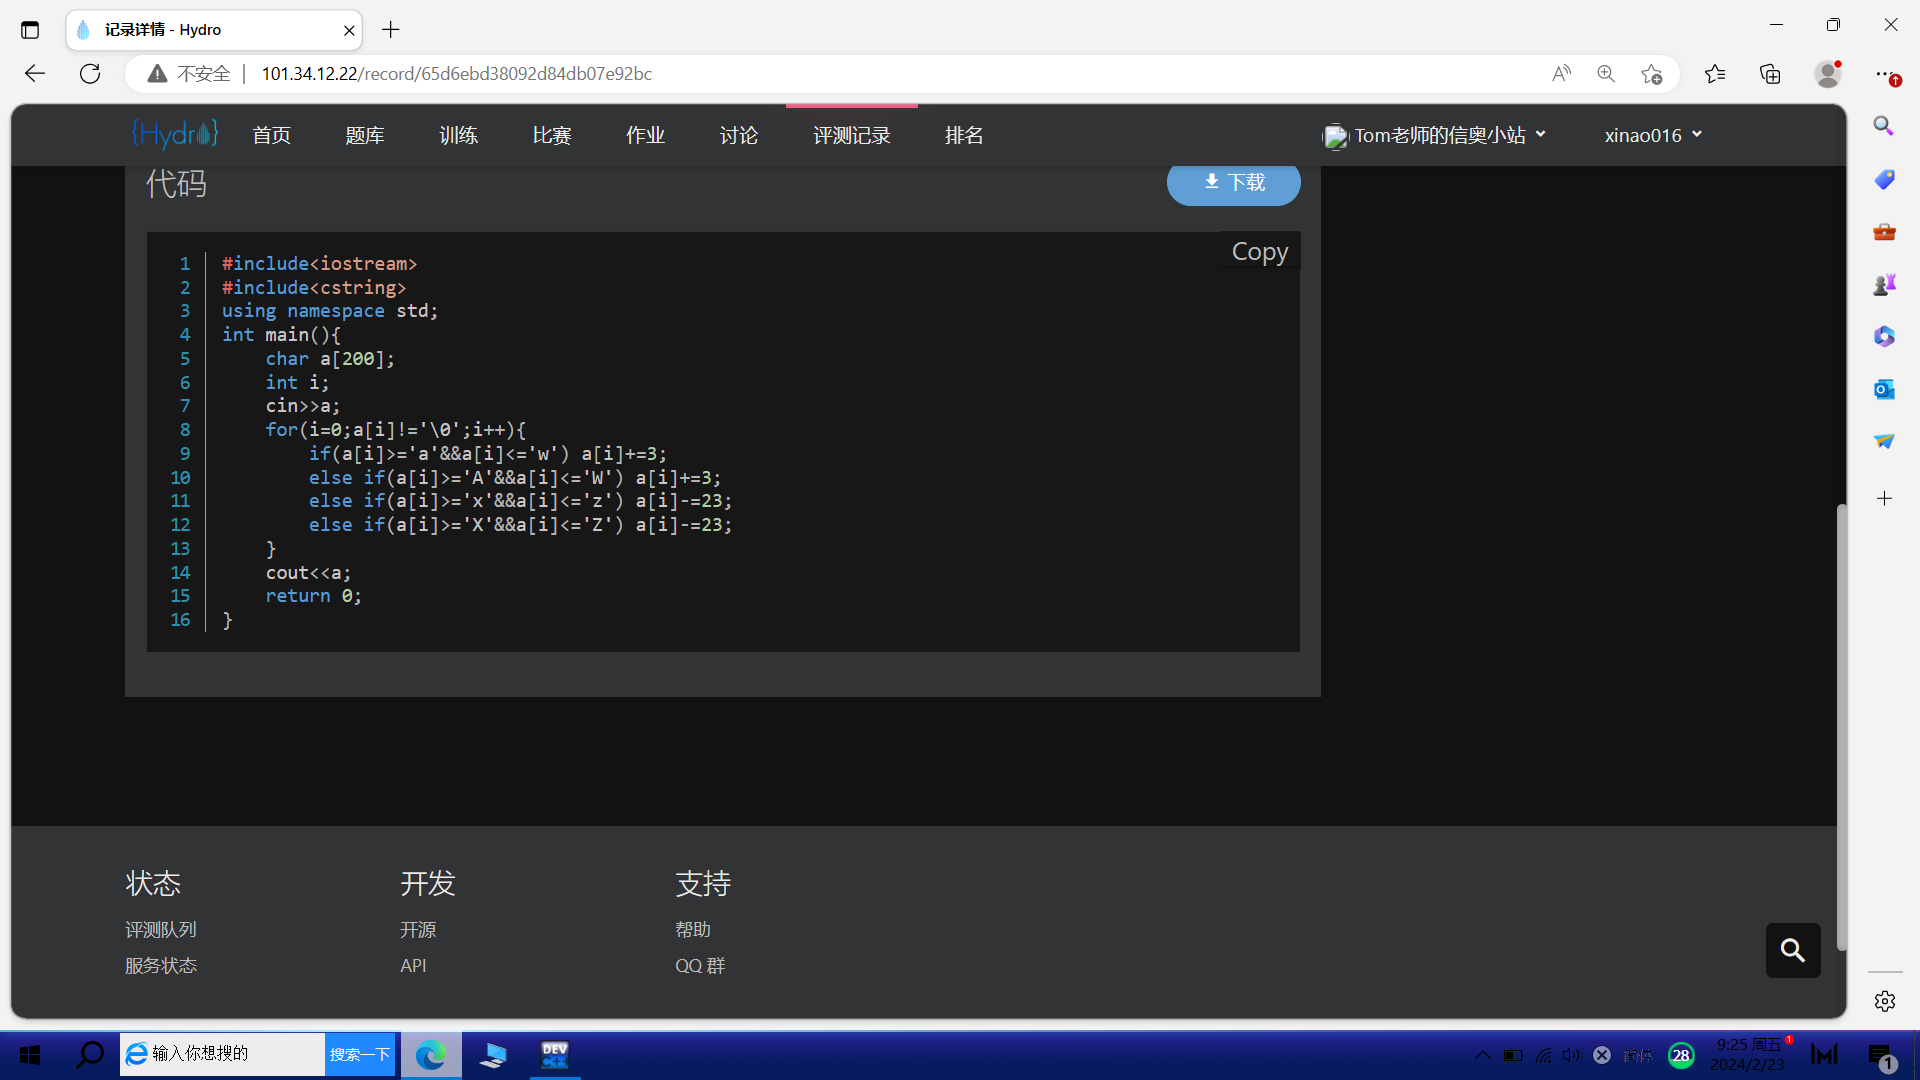Expand the xinao016 user menu
This screenshot has height=1080, width=1920.
1653,135
